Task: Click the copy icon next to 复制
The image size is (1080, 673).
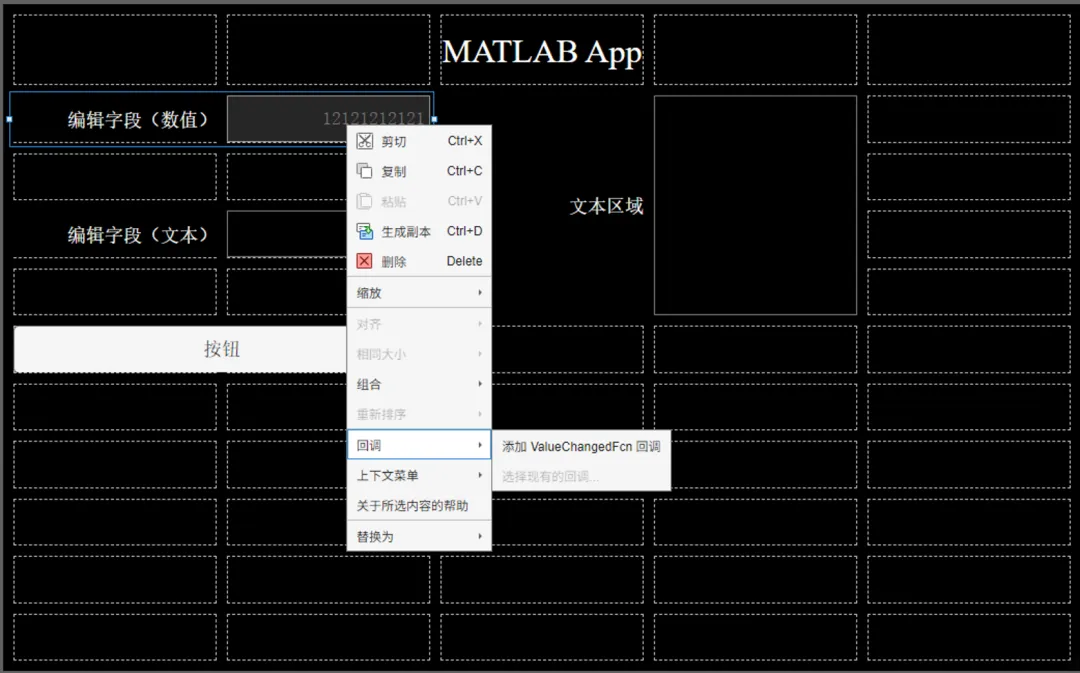Action: 364,171
